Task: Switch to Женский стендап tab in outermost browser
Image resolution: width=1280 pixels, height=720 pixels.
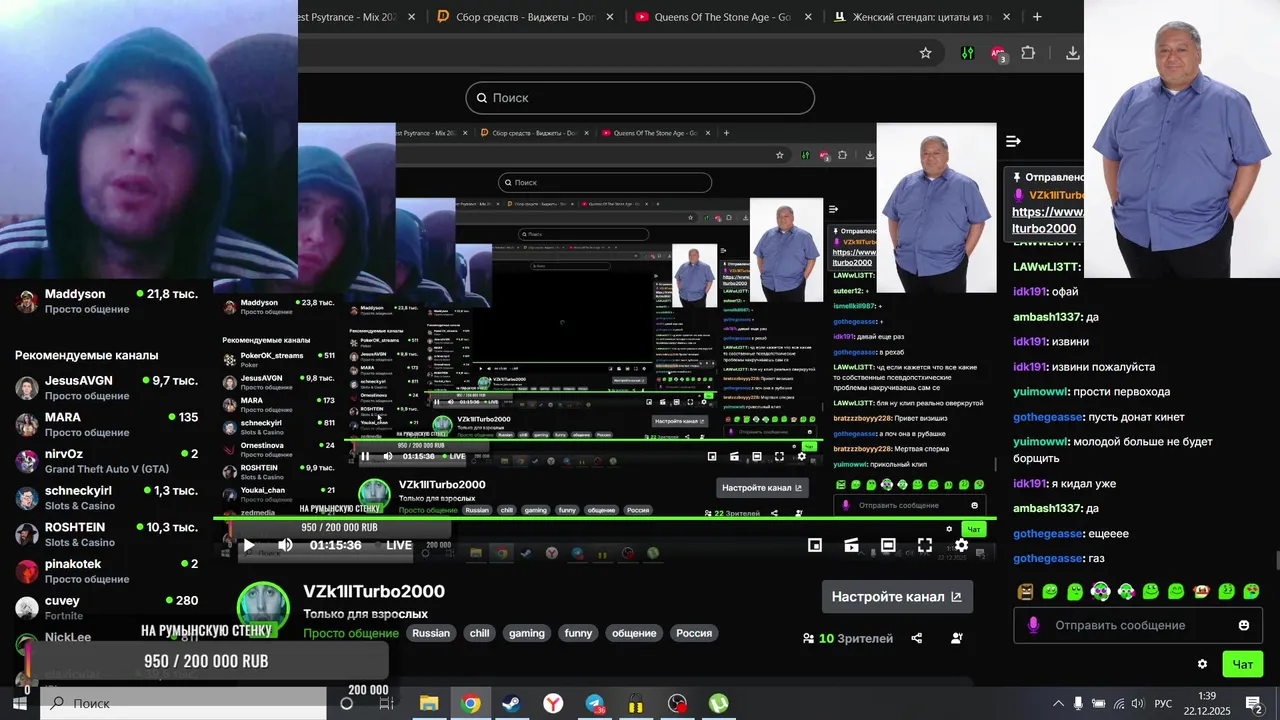Action: 920,16
